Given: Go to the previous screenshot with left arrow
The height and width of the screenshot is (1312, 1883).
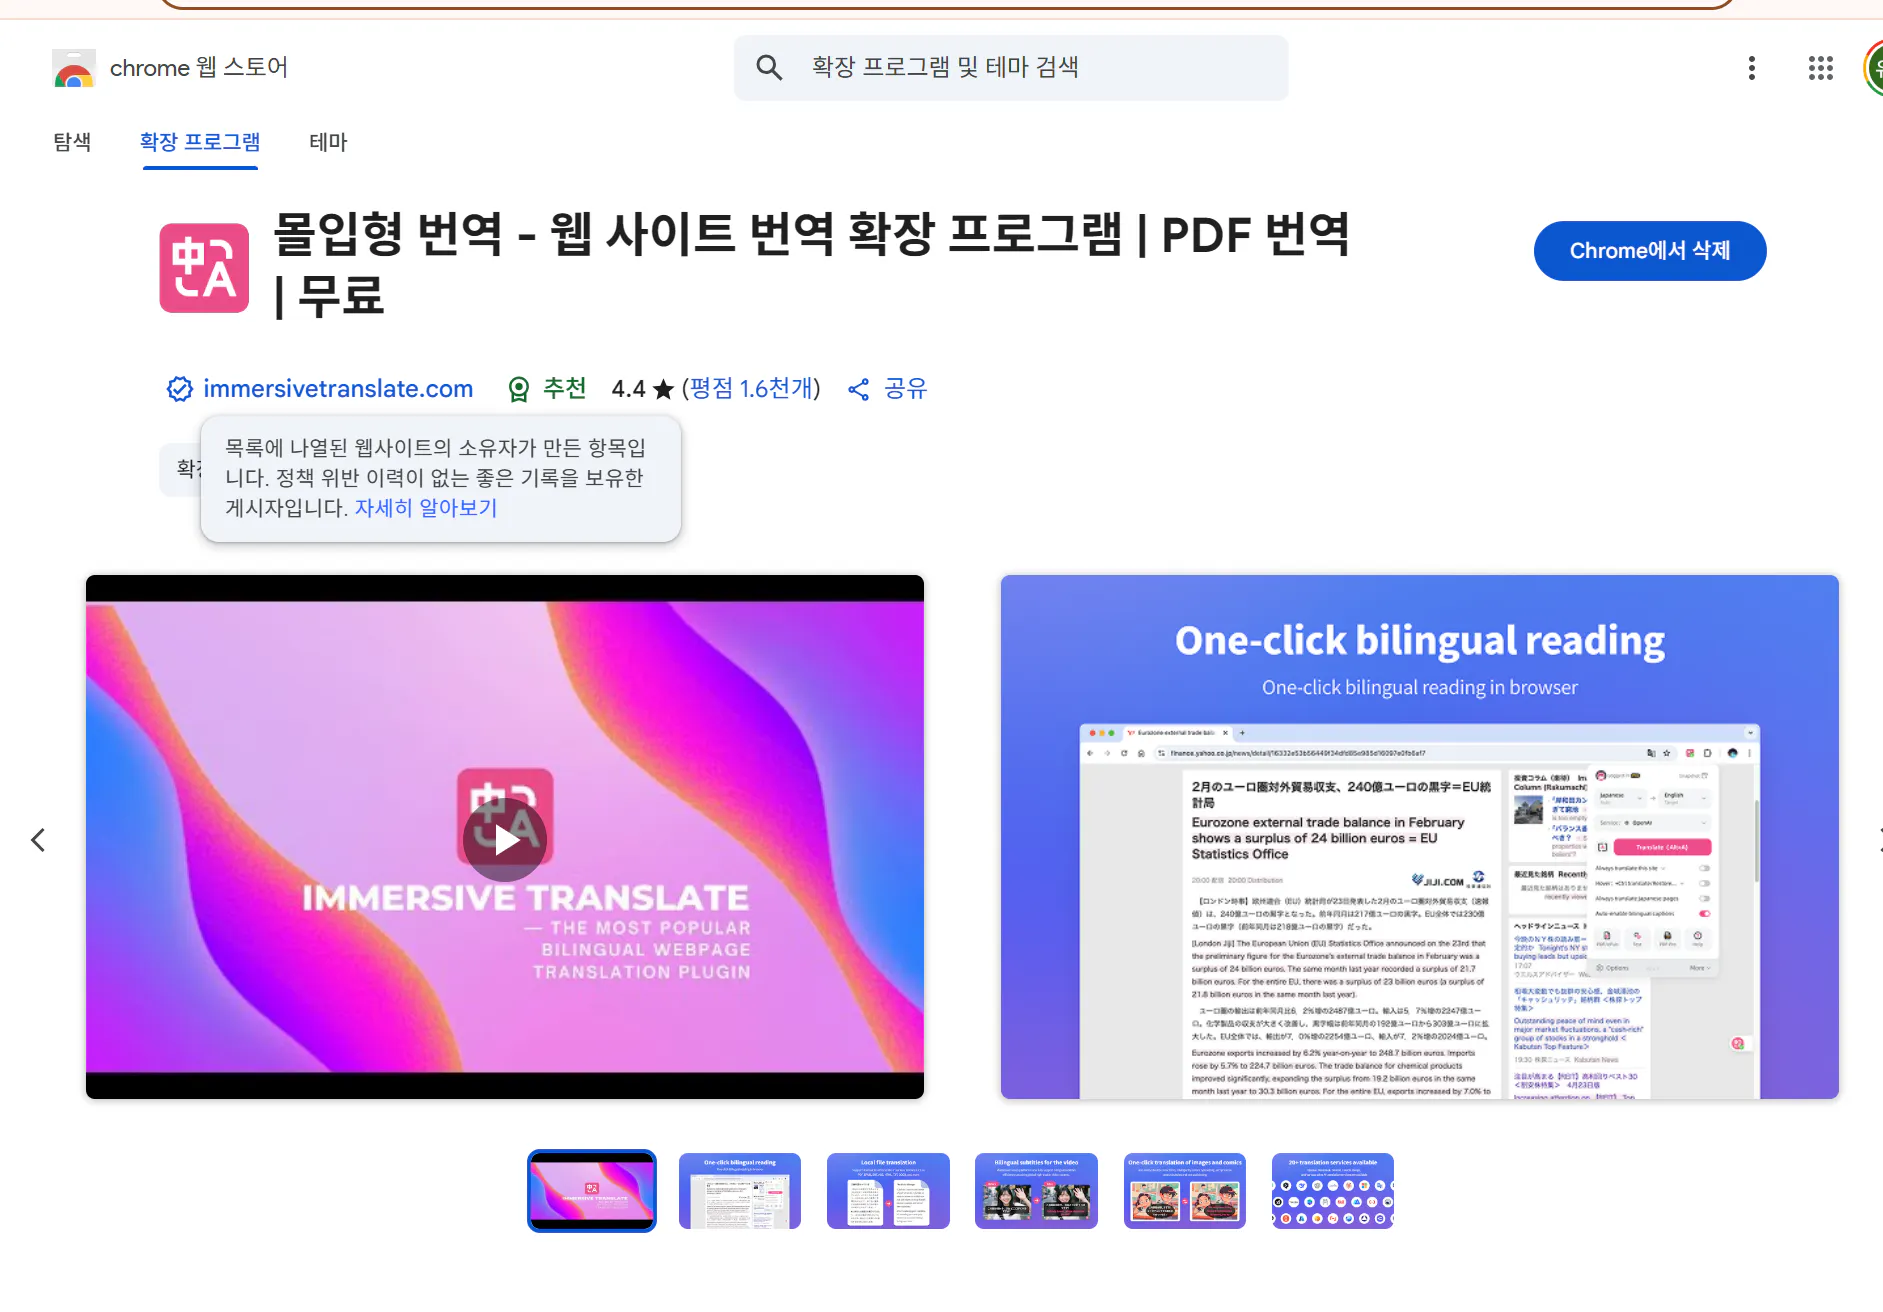Looking at the screenshot, I should 38,840.
